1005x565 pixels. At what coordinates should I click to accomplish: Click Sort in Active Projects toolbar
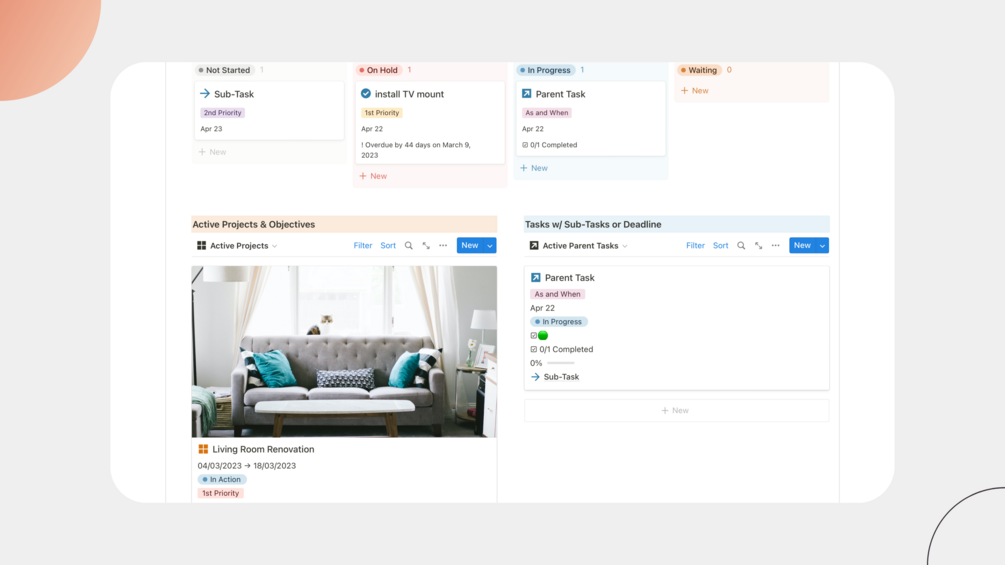[x=388, y=245]
